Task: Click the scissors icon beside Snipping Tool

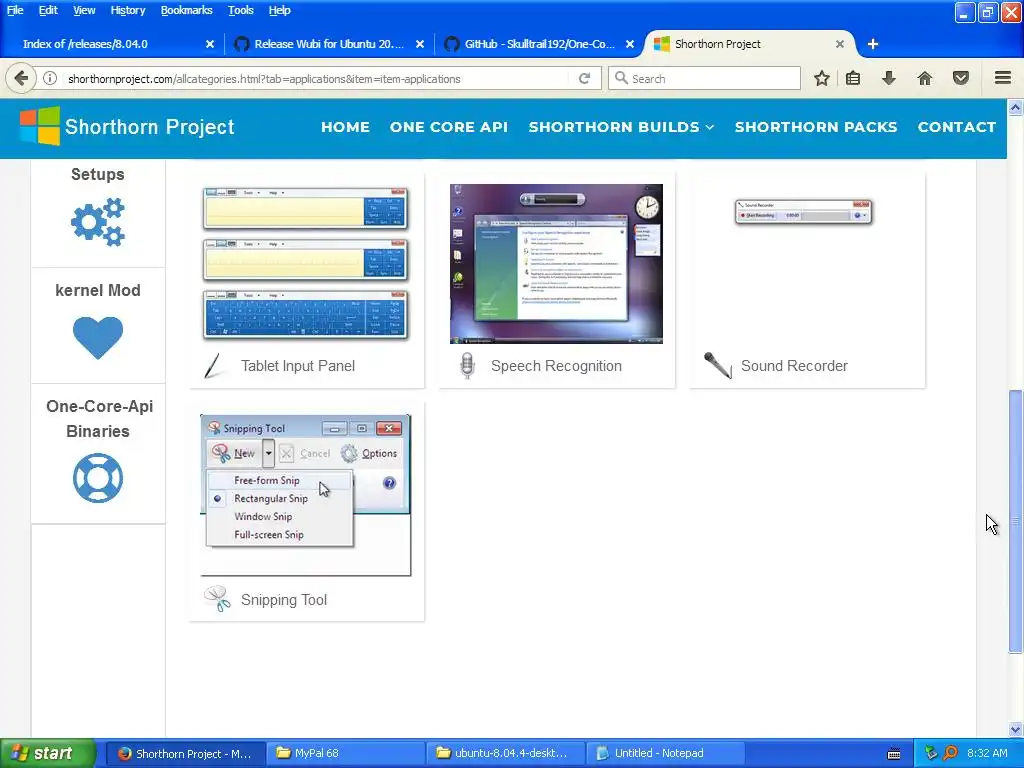Action: click(217, 599)
